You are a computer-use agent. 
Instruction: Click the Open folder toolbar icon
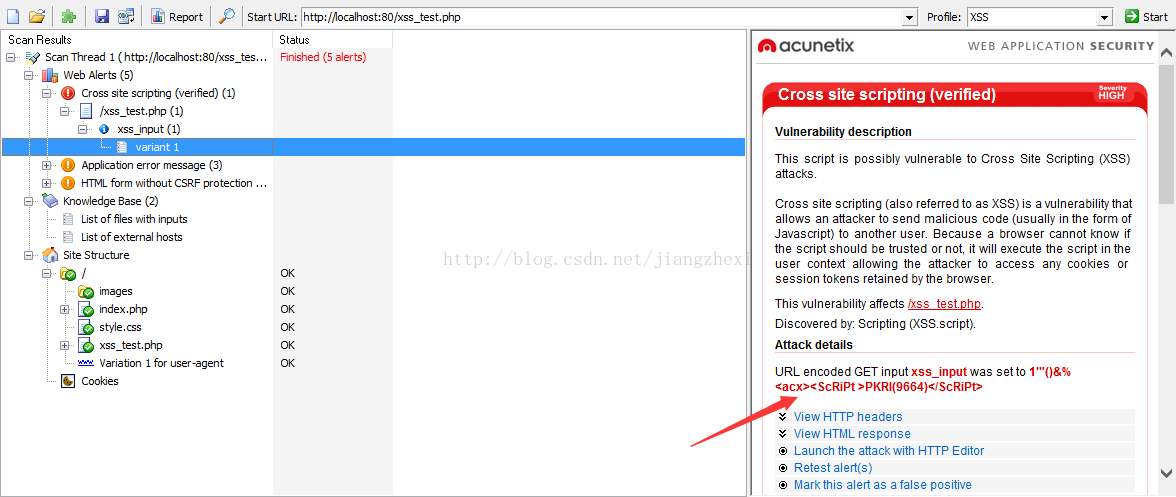pyautogui.click(x=38, y=16)
